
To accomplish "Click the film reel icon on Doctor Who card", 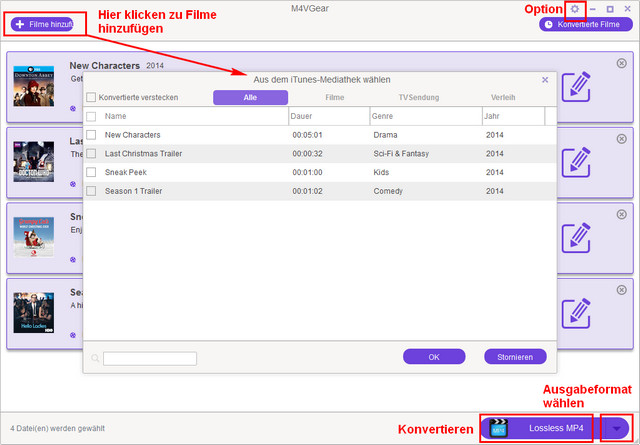I will (x=73, y=184).
